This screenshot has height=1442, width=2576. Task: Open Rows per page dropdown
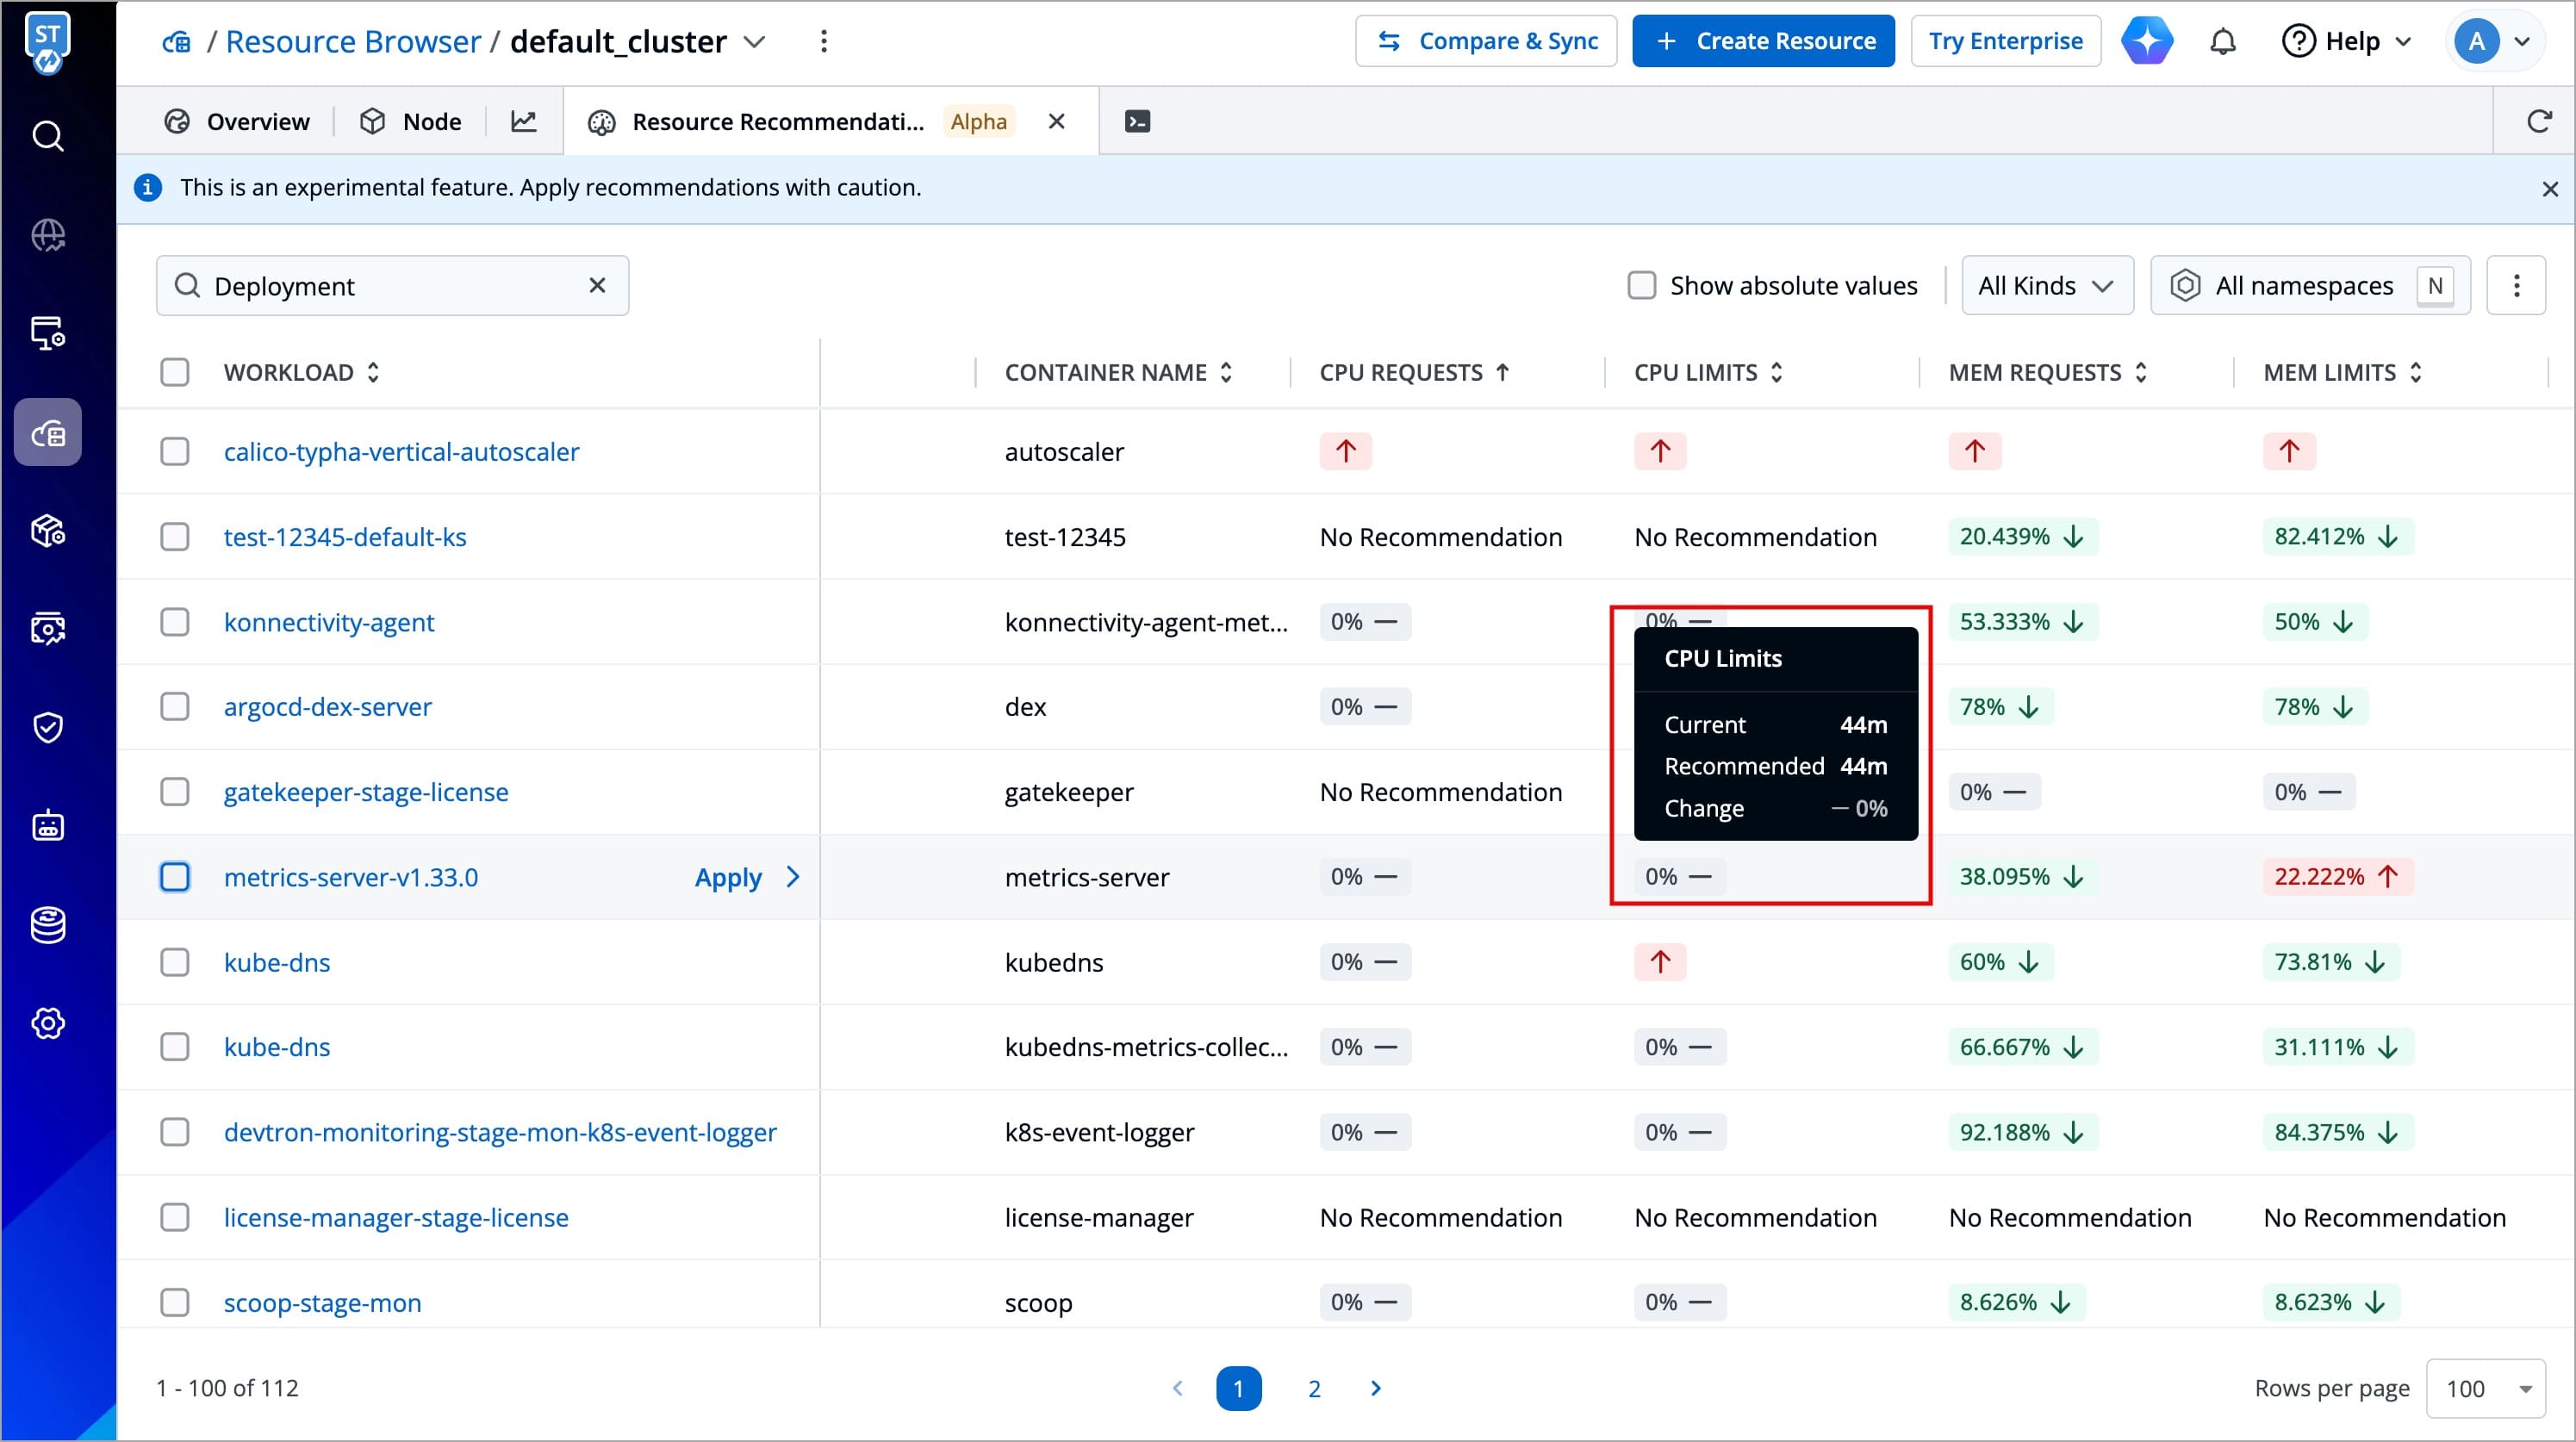tap(2485, 1388)
